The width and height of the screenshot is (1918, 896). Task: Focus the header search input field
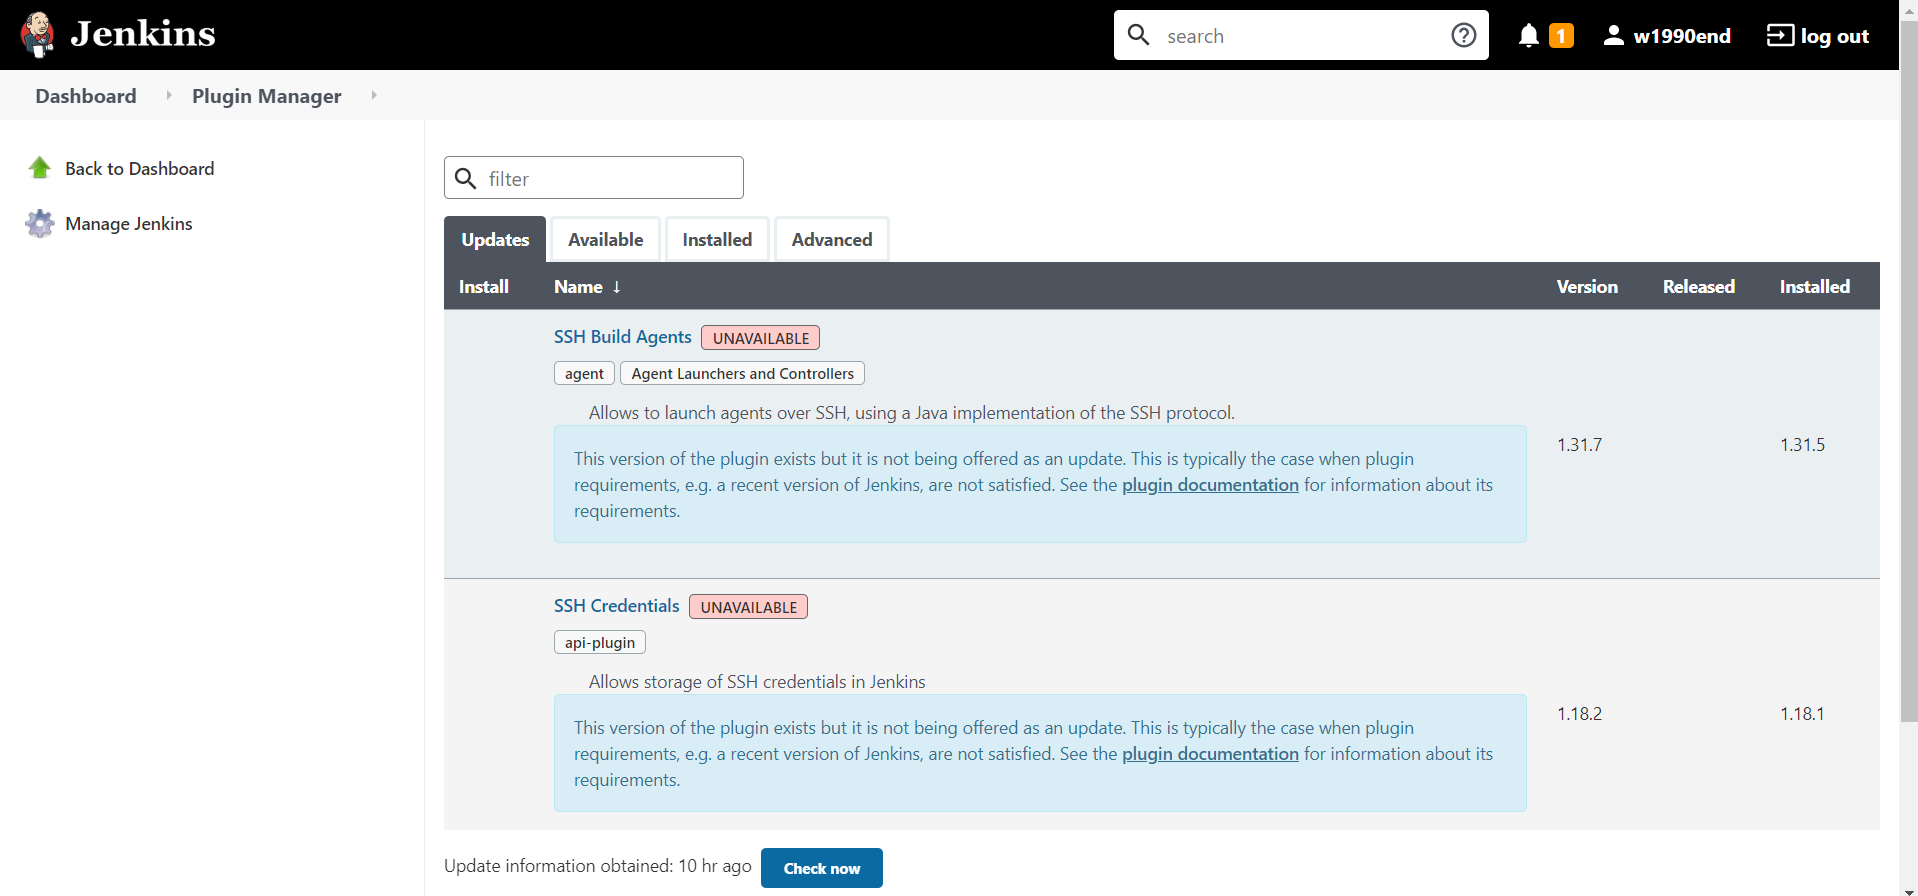1301,35
